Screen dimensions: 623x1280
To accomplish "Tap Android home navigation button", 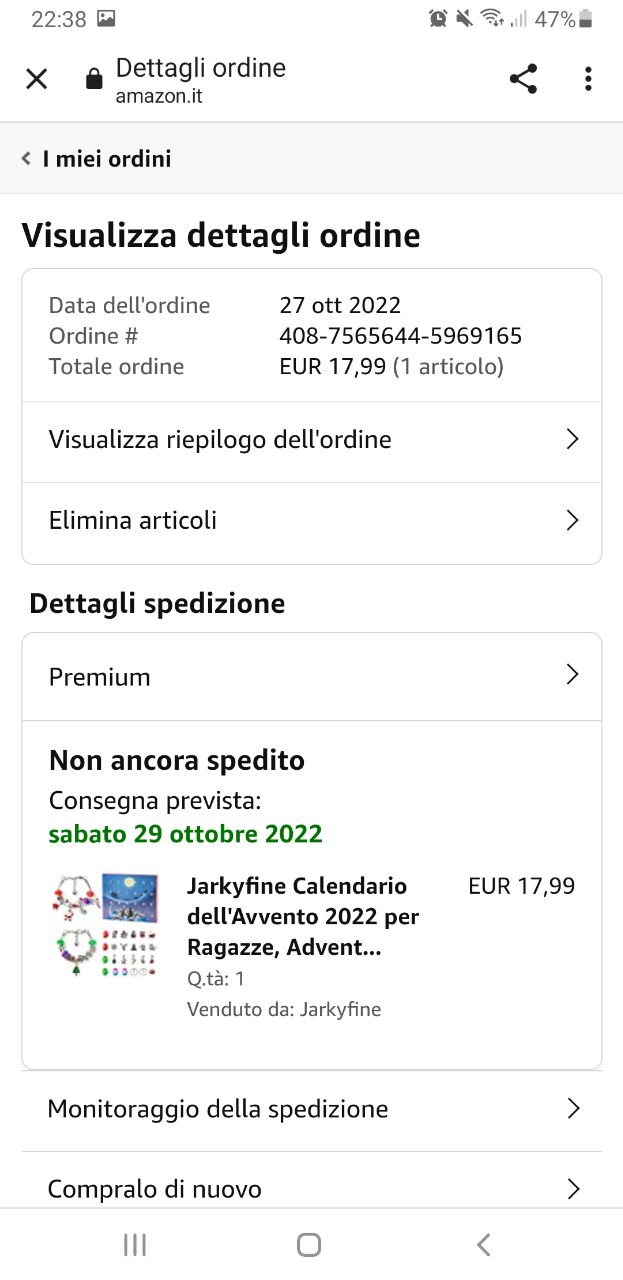I will [x=309, y=1244].
